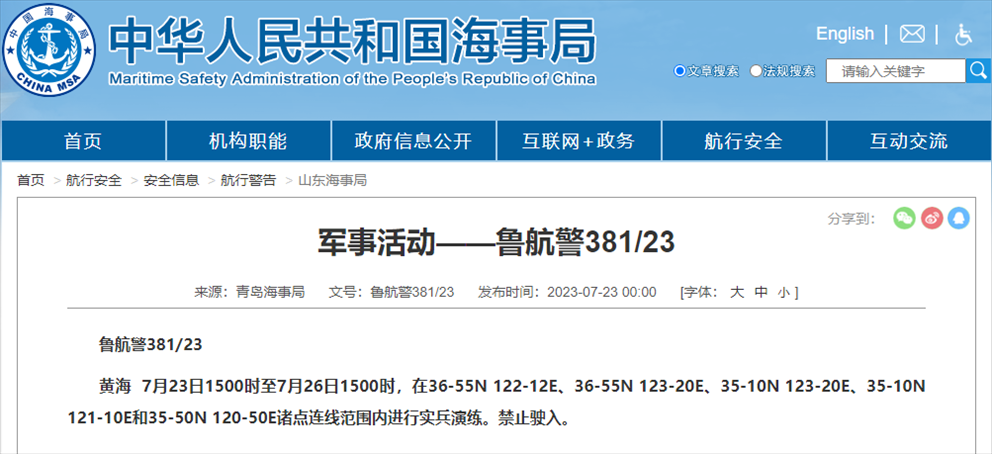The image size is (992, 454).
Task: Open the 互联网+政务 navigation menu
Action: [578, 141]
